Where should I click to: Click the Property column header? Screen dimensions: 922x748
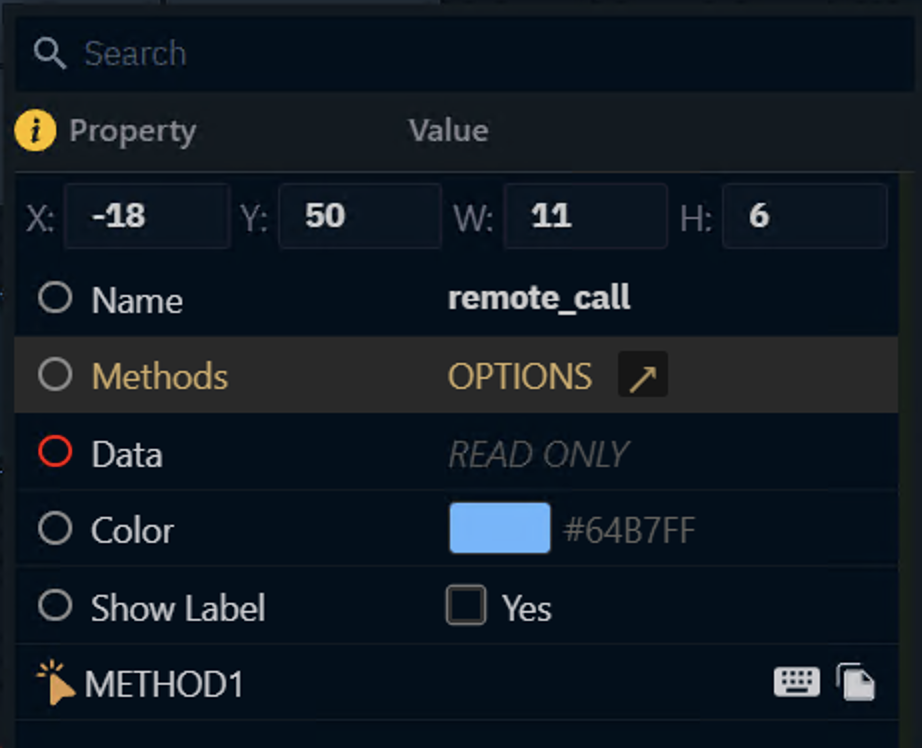132,131
